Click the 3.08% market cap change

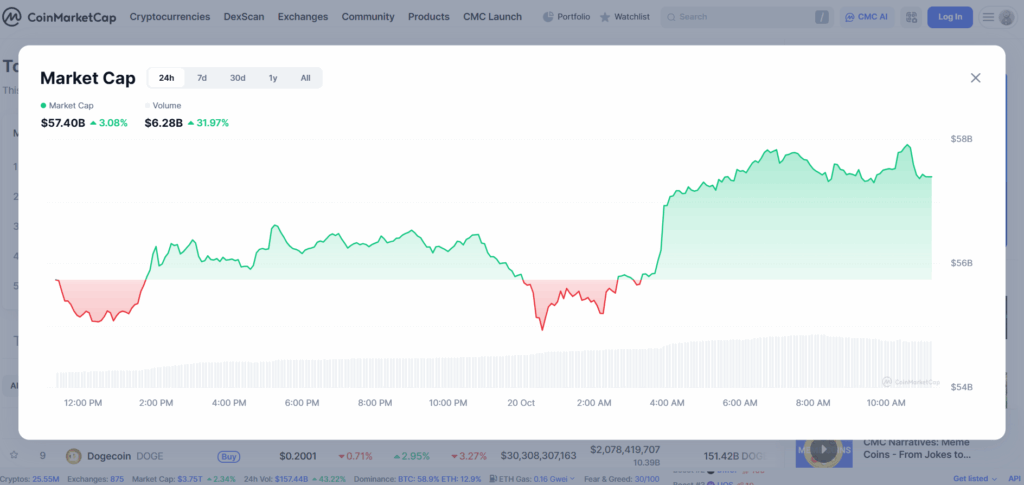109,123
